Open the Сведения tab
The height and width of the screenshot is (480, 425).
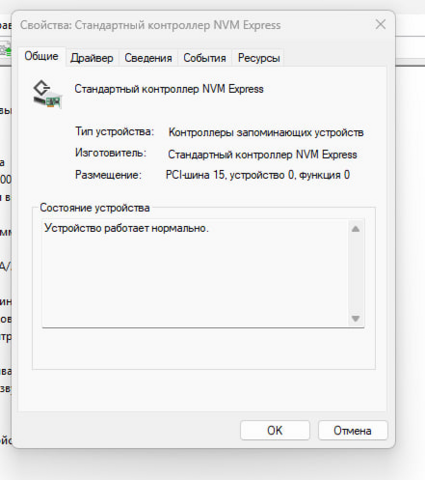(x=148, y=58)
